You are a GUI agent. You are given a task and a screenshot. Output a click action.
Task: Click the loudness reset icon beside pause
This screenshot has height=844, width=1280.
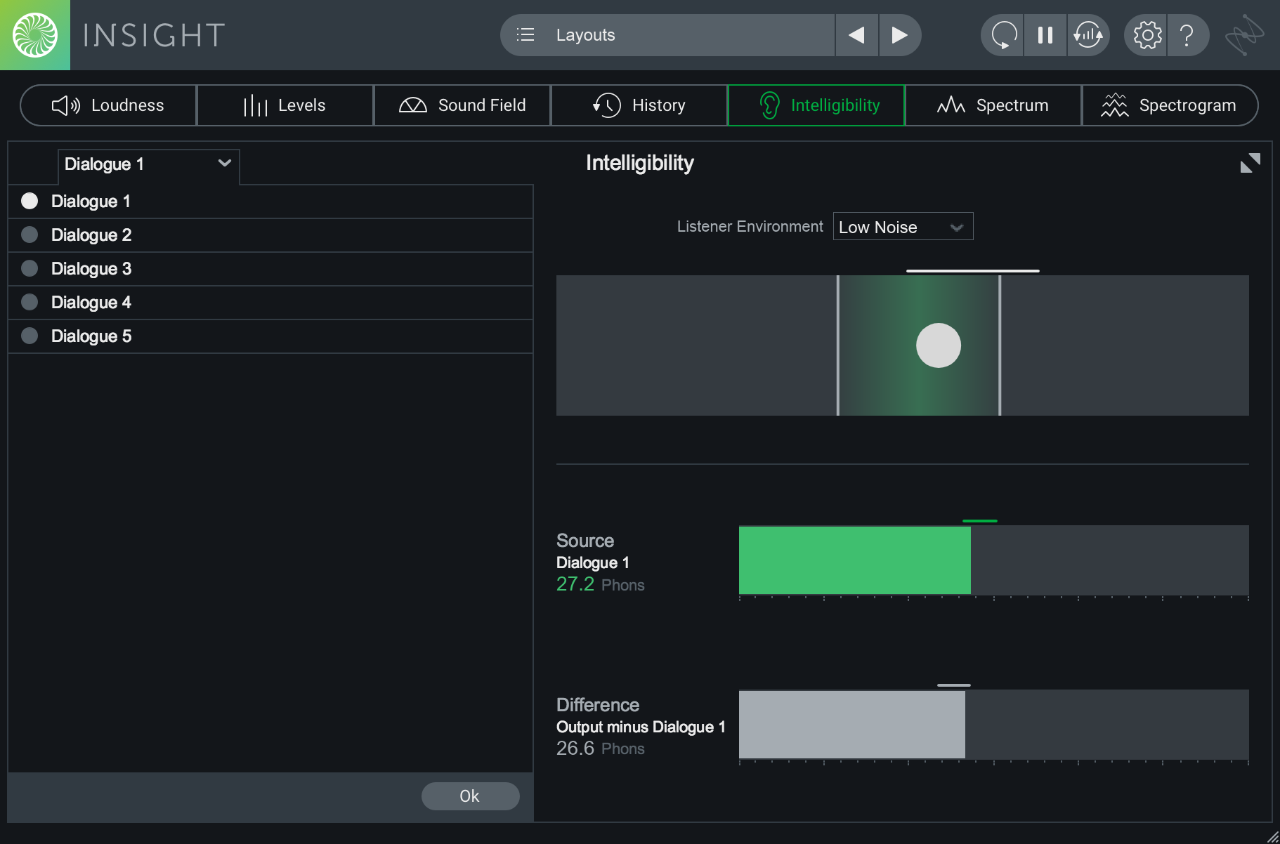[1088, 36]
